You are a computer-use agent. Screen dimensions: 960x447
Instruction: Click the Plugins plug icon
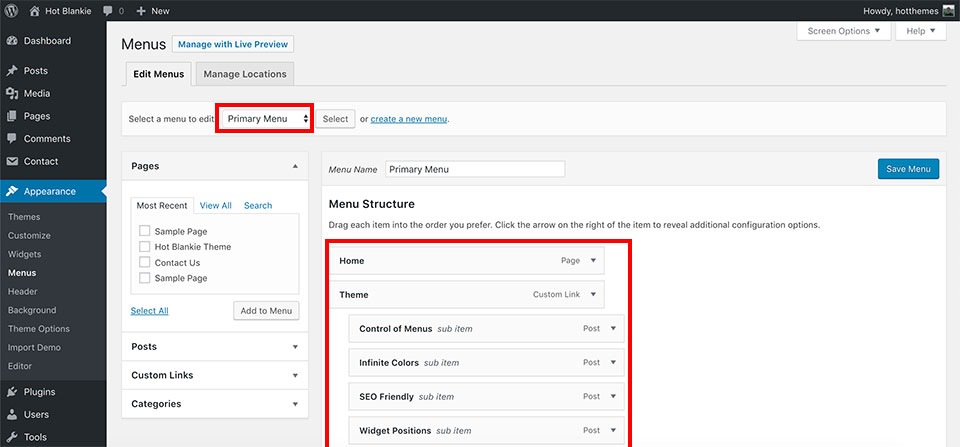[x=12, y=392]
